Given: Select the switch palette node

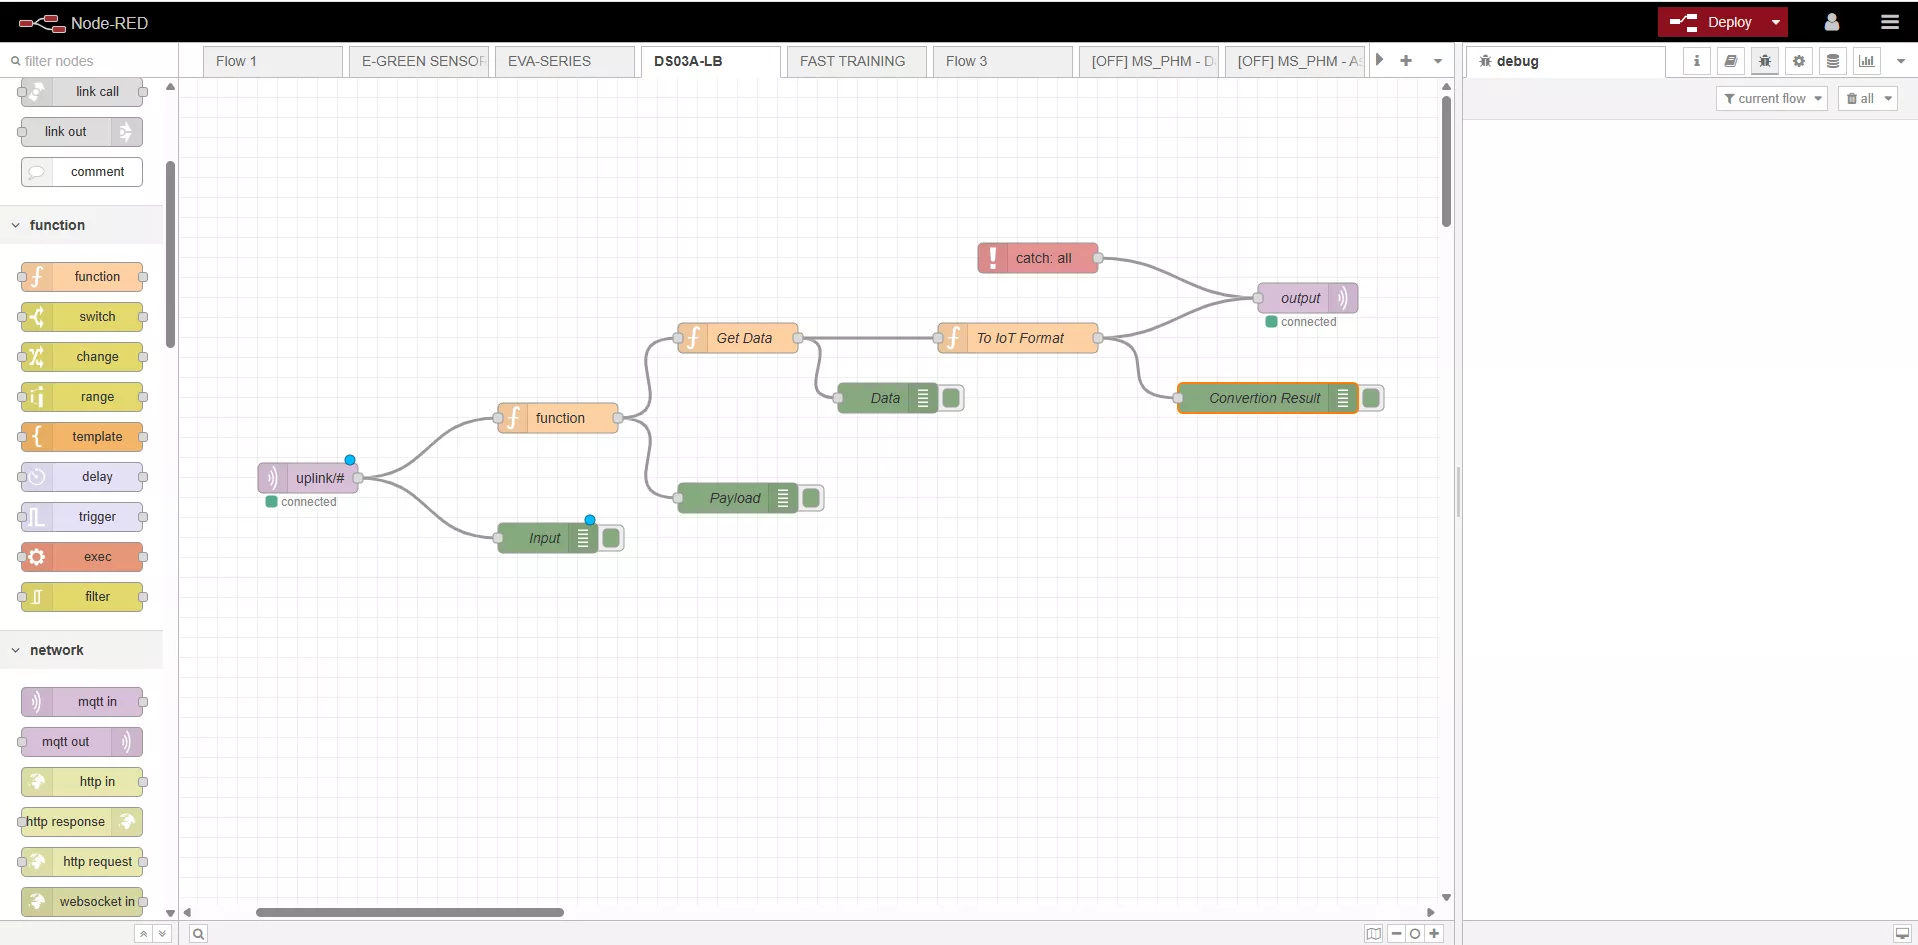Looking at the screenshot, I should coord(82,317).
